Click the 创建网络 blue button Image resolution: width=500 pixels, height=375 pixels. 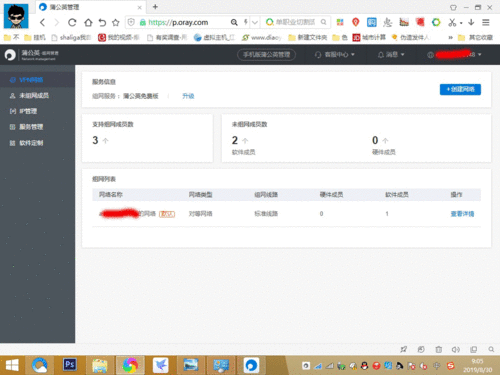[460, 89]
